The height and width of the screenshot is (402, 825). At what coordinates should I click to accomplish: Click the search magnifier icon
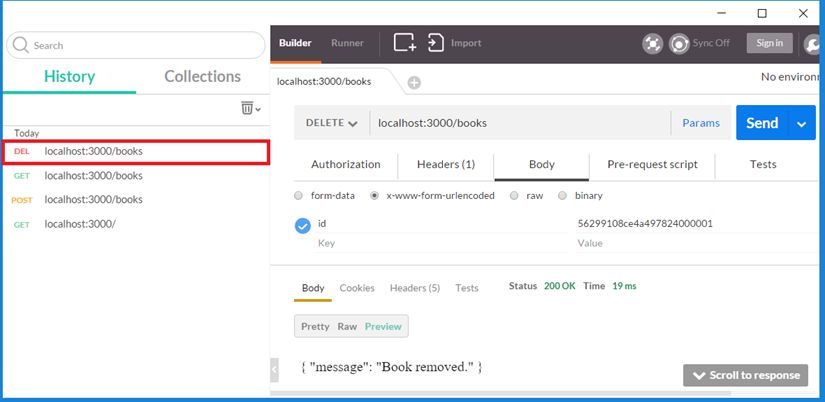pyautogui.click(x=21, y=45)
